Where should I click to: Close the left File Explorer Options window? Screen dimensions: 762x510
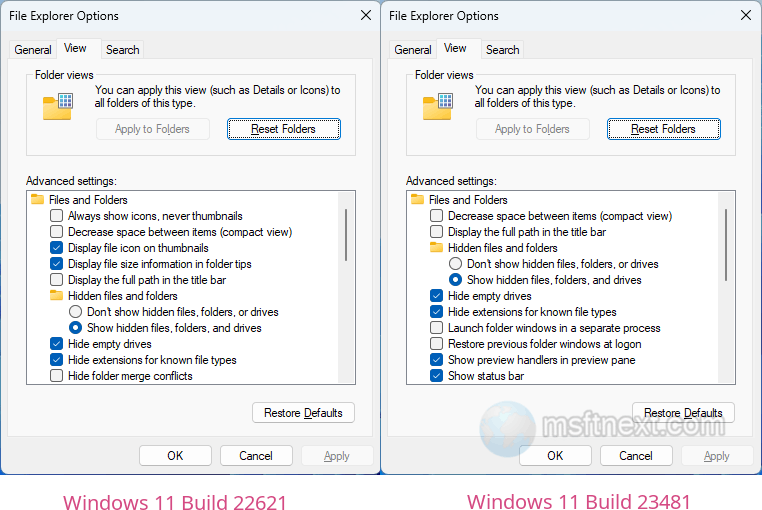pyautogui.click(x=366, y=16)
